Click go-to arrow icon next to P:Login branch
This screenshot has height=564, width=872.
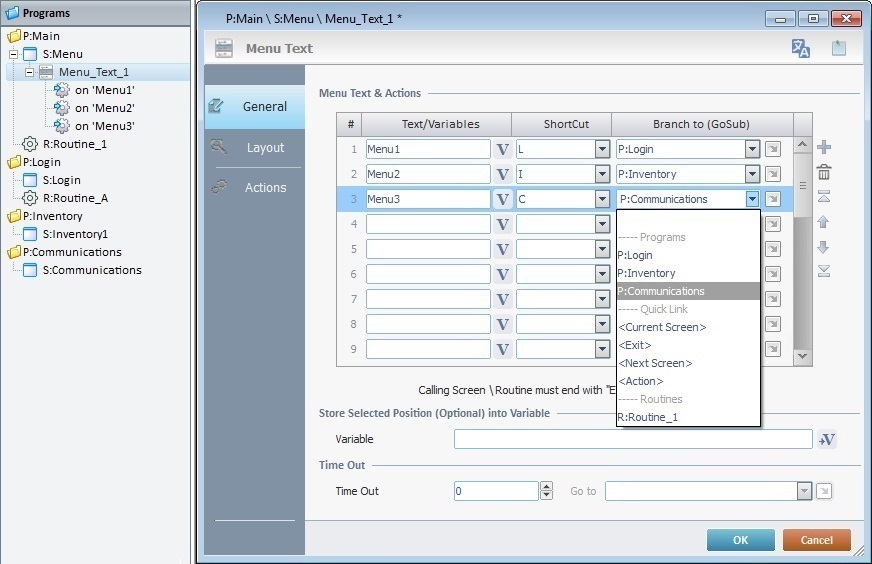[773, 150]
